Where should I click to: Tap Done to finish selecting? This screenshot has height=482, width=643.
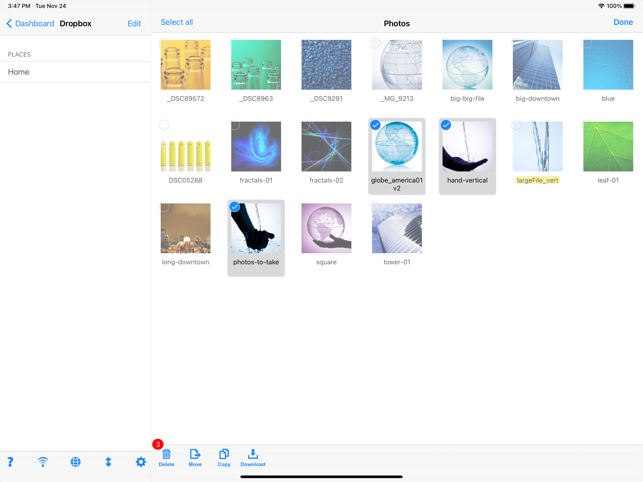[623, 22]
